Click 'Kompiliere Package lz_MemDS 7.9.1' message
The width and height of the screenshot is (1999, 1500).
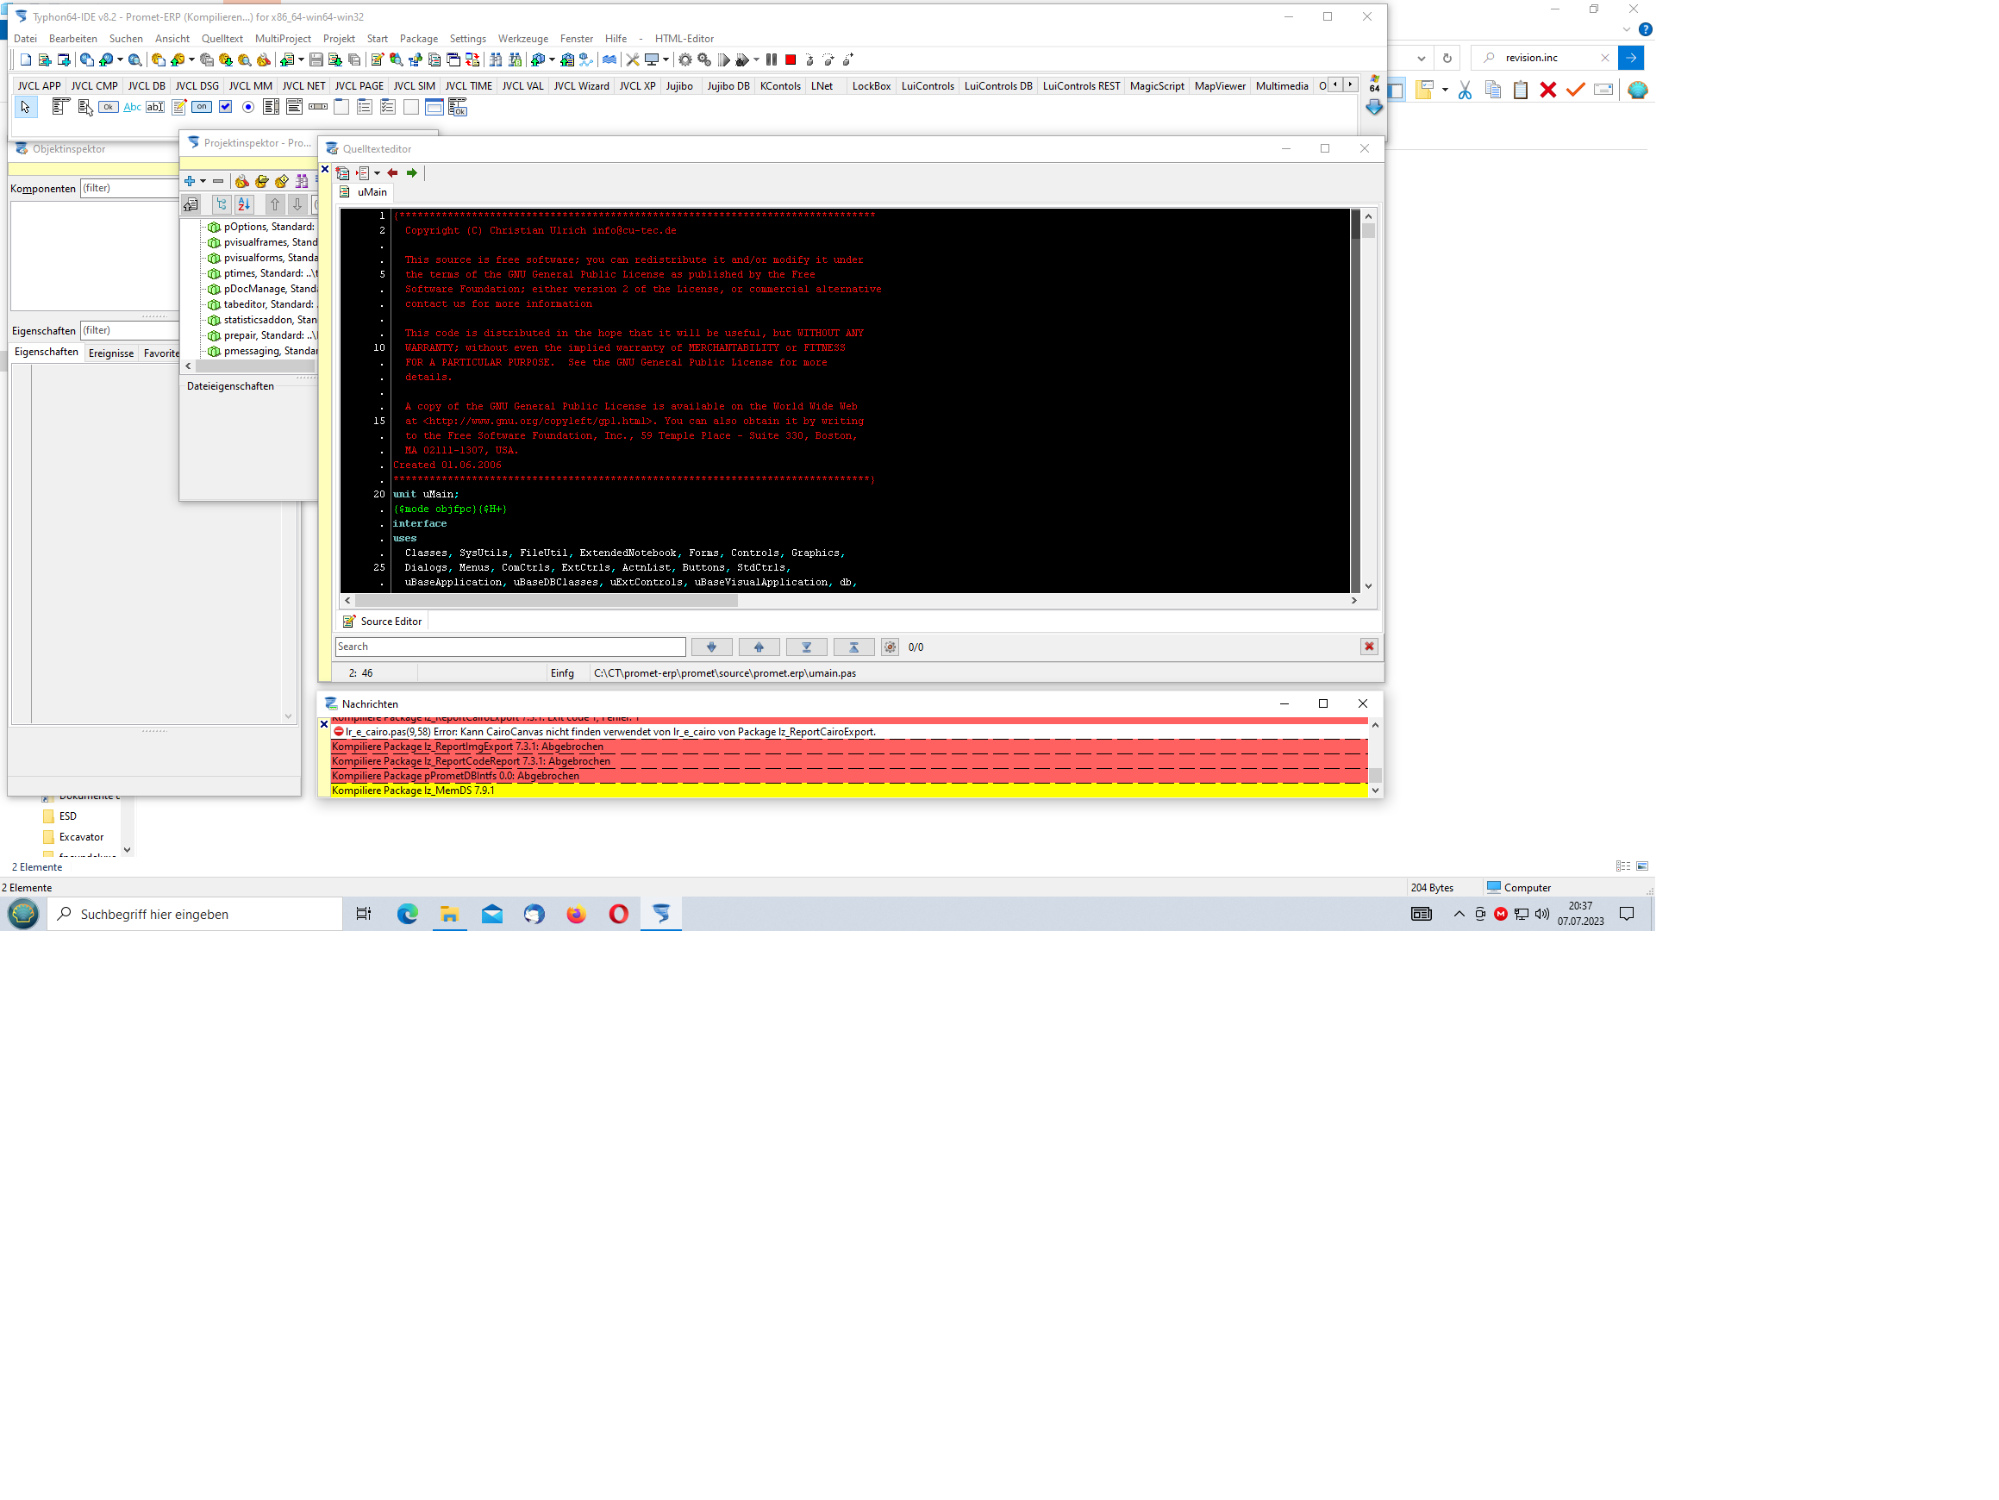click(849, 790)
